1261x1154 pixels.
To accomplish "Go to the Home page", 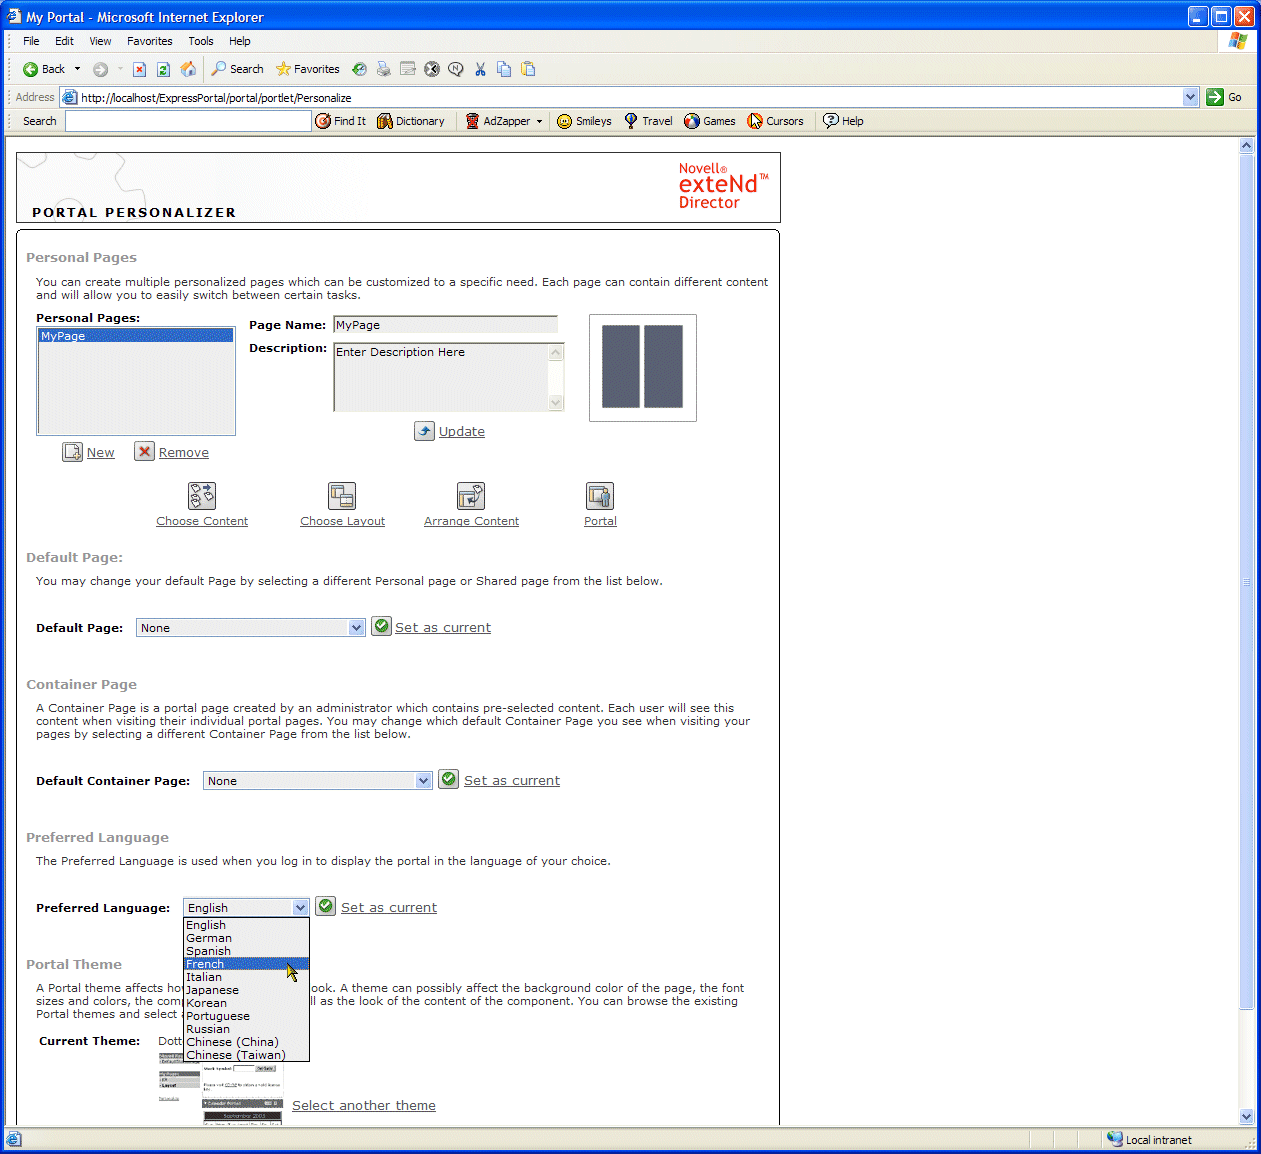I will pos(188,69).
